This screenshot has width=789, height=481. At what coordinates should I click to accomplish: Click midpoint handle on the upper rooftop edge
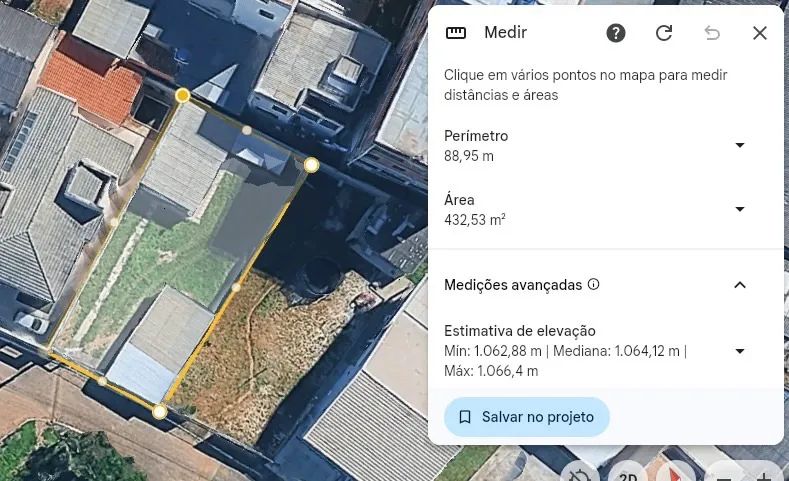pos(247,130)
